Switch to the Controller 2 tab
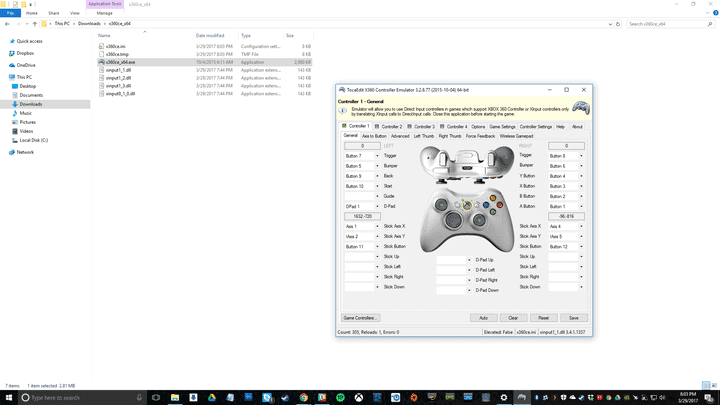The width and height of the screenshot is (720, 405). (x=388, y=127)
